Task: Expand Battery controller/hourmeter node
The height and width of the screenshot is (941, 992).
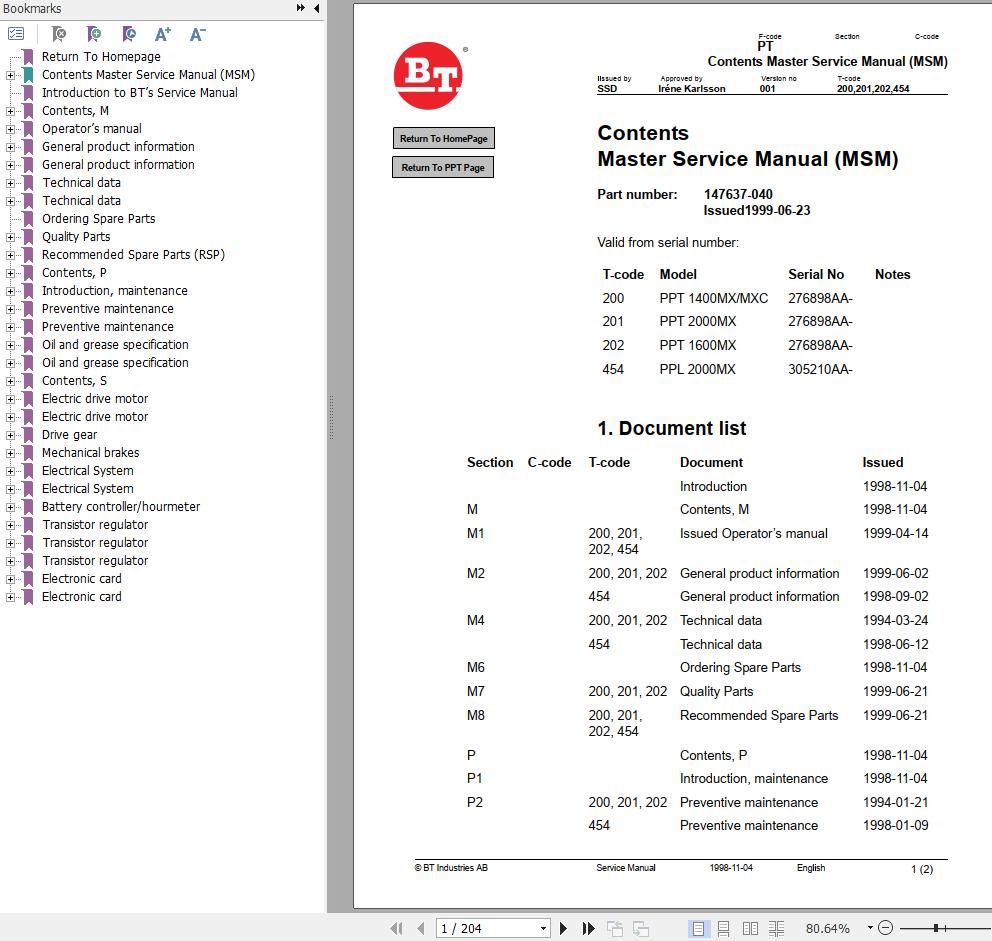Action: 10,508
